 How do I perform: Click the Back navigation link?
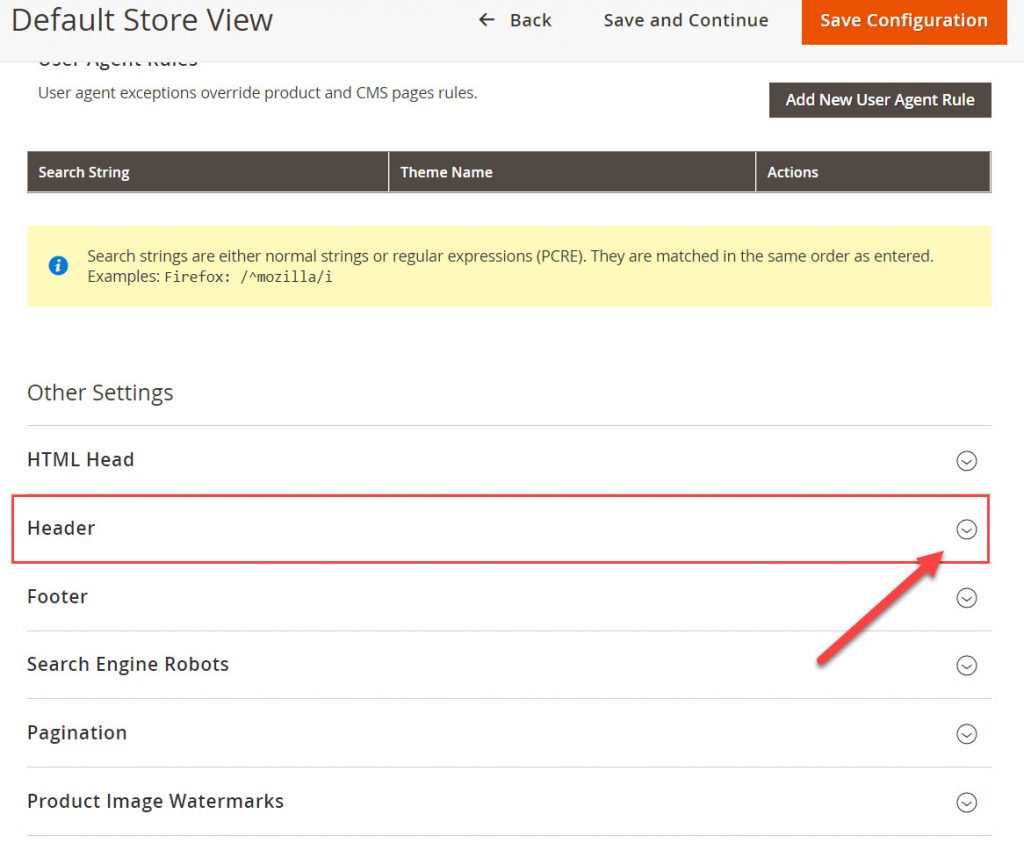(x=529, y=20)
